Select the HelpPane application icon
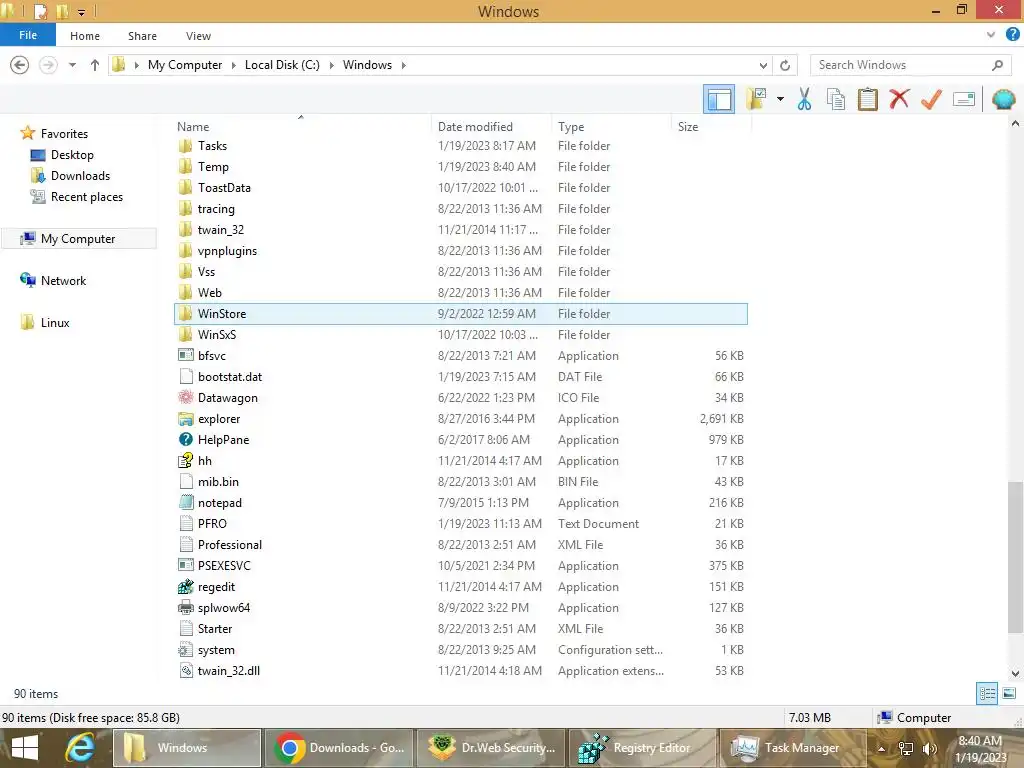This screenshot has width=1024, height=768. [186, 440]
